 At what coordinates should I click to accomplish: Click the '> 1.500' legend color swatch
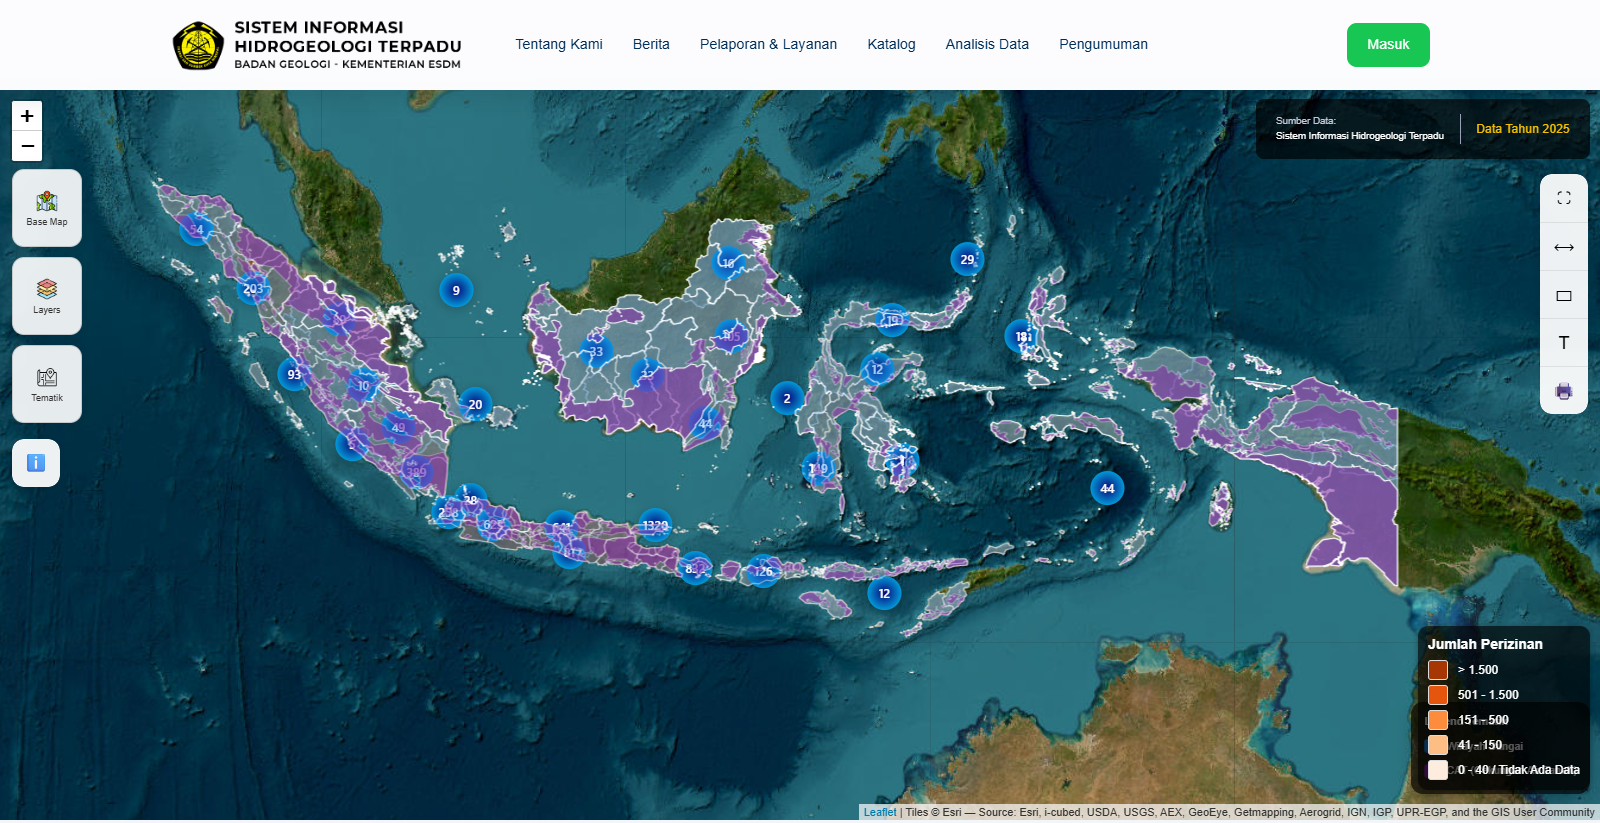(1438, 670)
